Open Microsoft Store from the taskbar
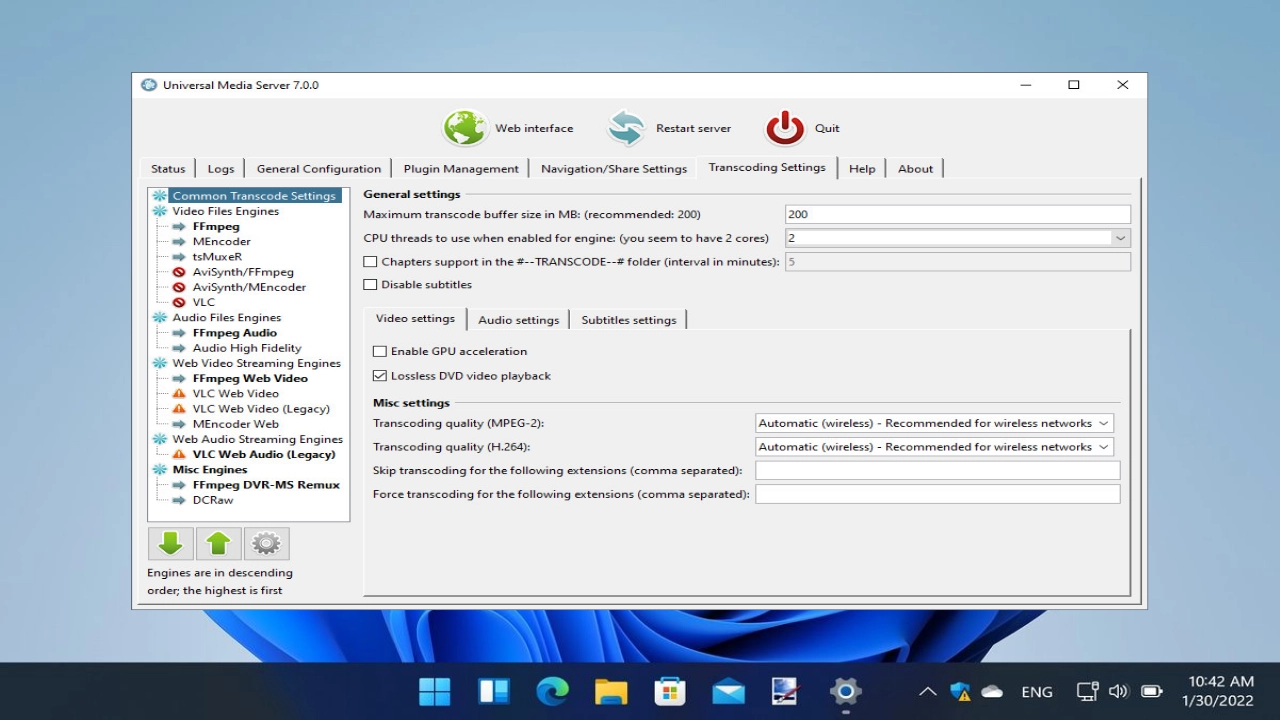Viewport: 1280px width, 720px height. pyautogui.click(x=669, y=691)
